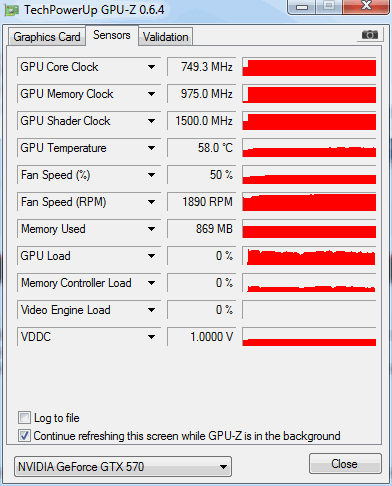Select the Sensors tab

click(x=112, y=35)
